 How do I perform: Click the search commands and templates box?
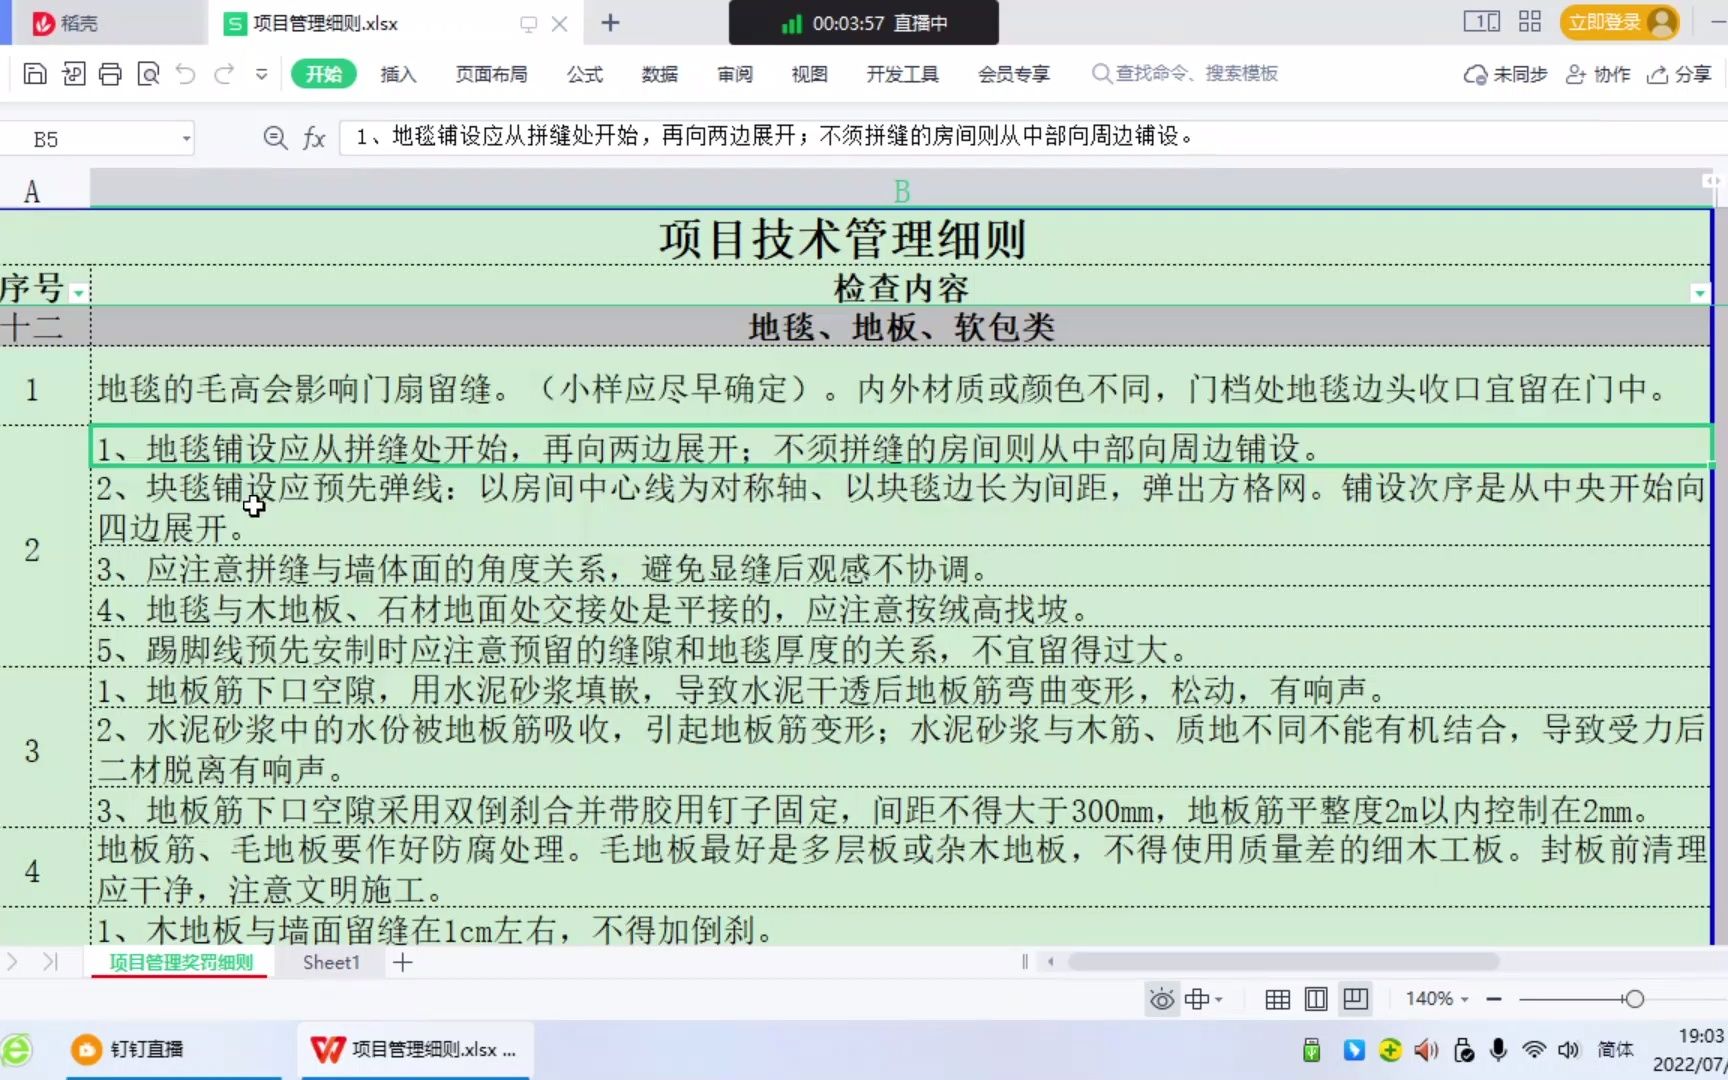click(x=1185, y=74)
